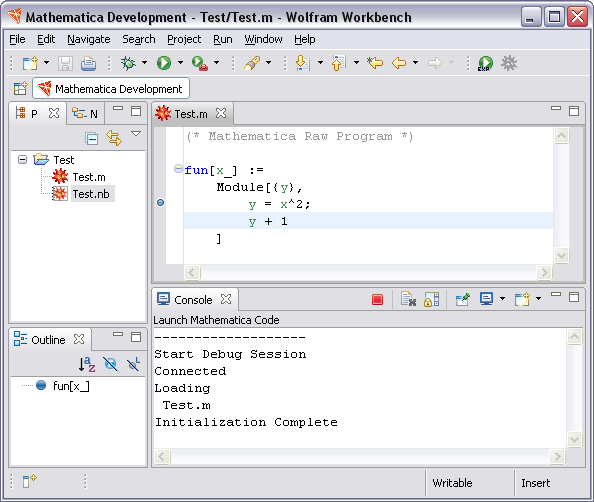Click the gray gear toolbar icon
This screenshot has height=502, width=594.
[x=509, y=63]
